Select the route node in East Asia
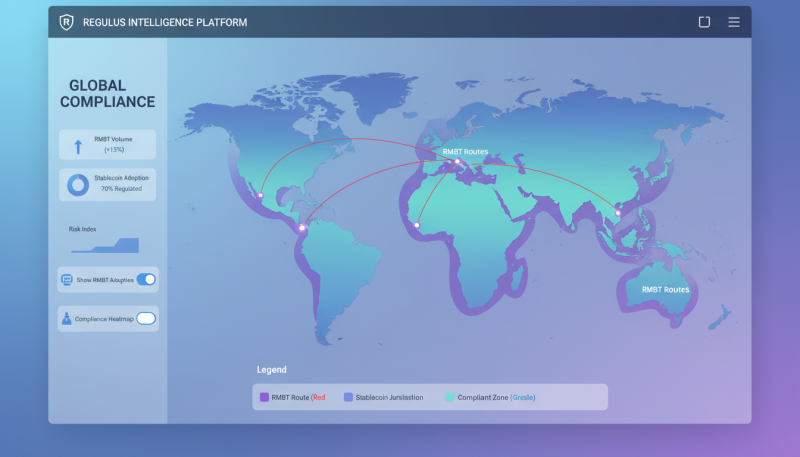The width and height of the screenshot is (800, 457). [617, 212]
